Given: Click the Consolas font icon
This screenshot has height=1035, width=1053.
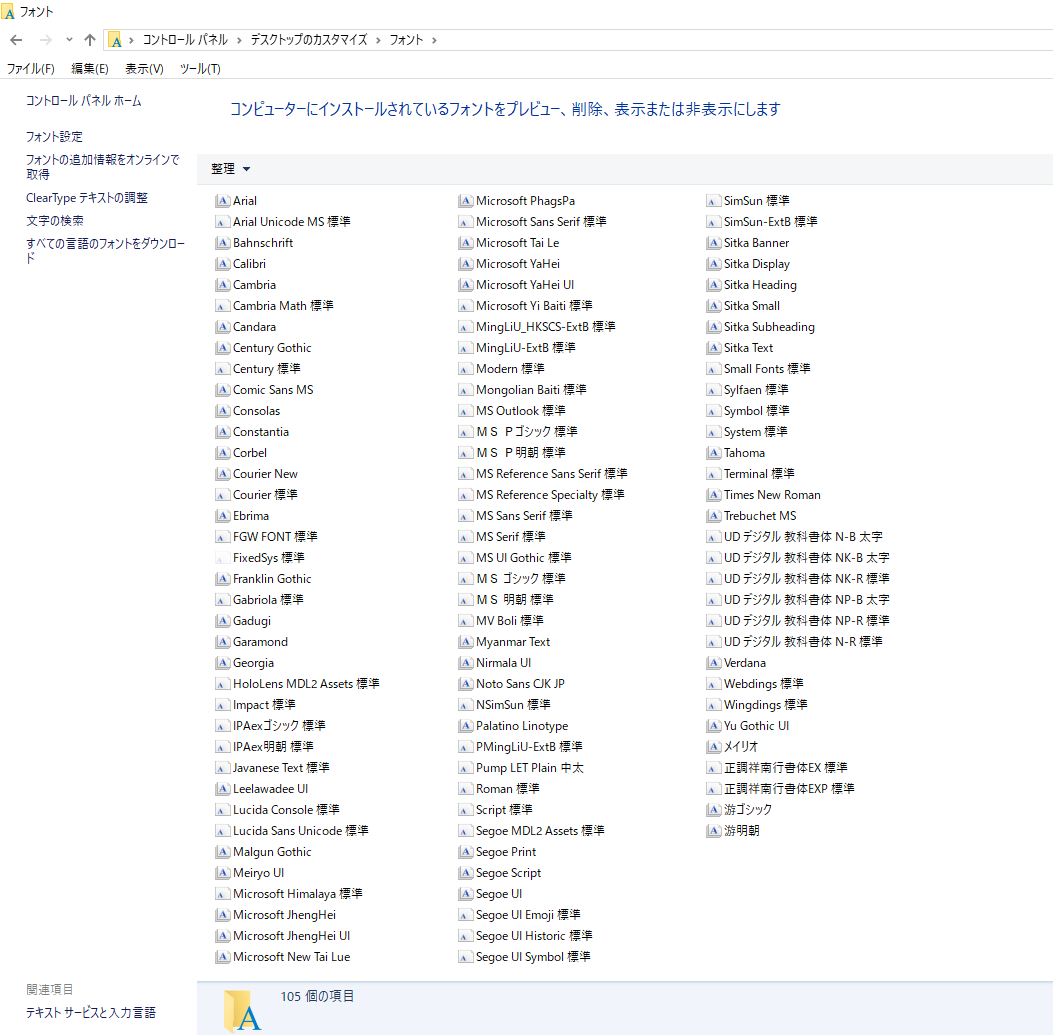Looking at the screenshot, I should (222, 410).
